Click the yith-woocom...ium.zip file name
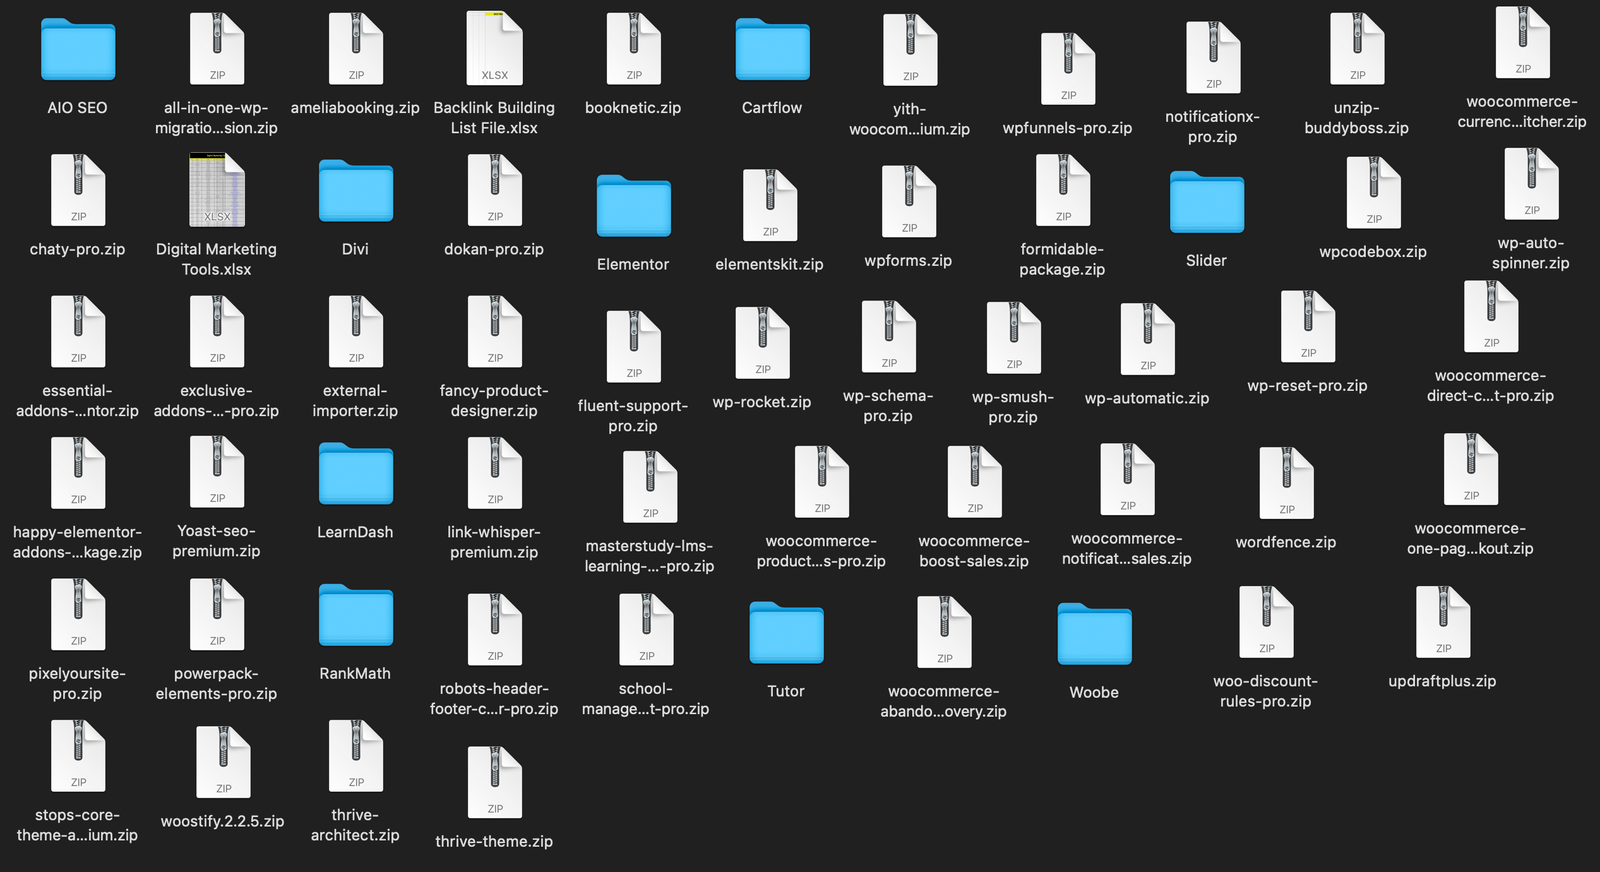This screenshot has height=872, width=1600. point(909,119)
